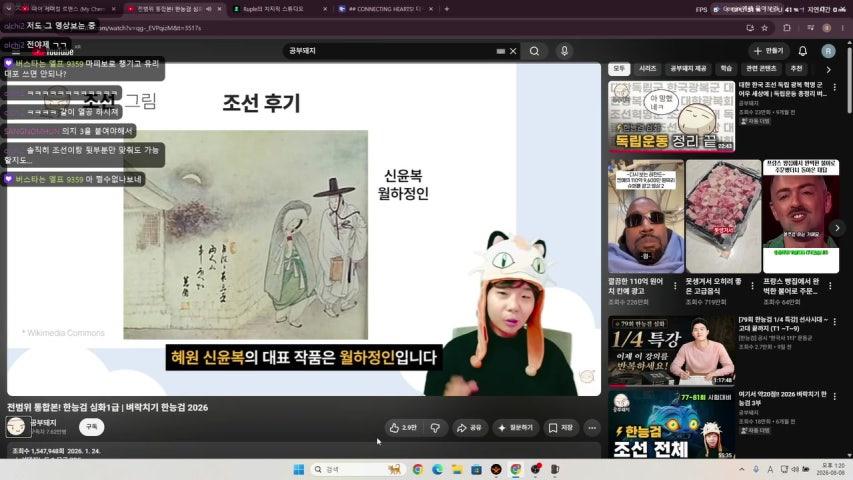Open the account avatar menu
Viewport: 853px width, 480px height.
point(828,51)
